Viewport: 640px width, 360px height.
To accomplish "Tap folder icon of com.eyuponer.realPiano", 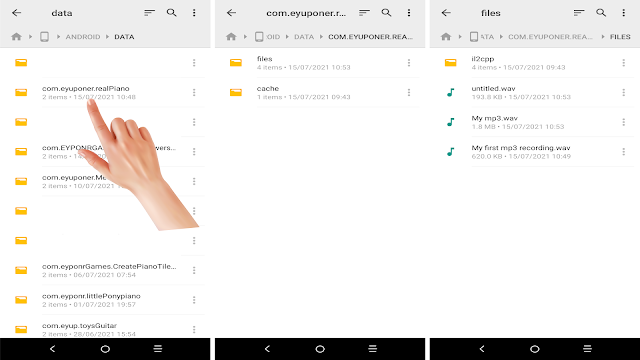I will (x=21, y=93).
